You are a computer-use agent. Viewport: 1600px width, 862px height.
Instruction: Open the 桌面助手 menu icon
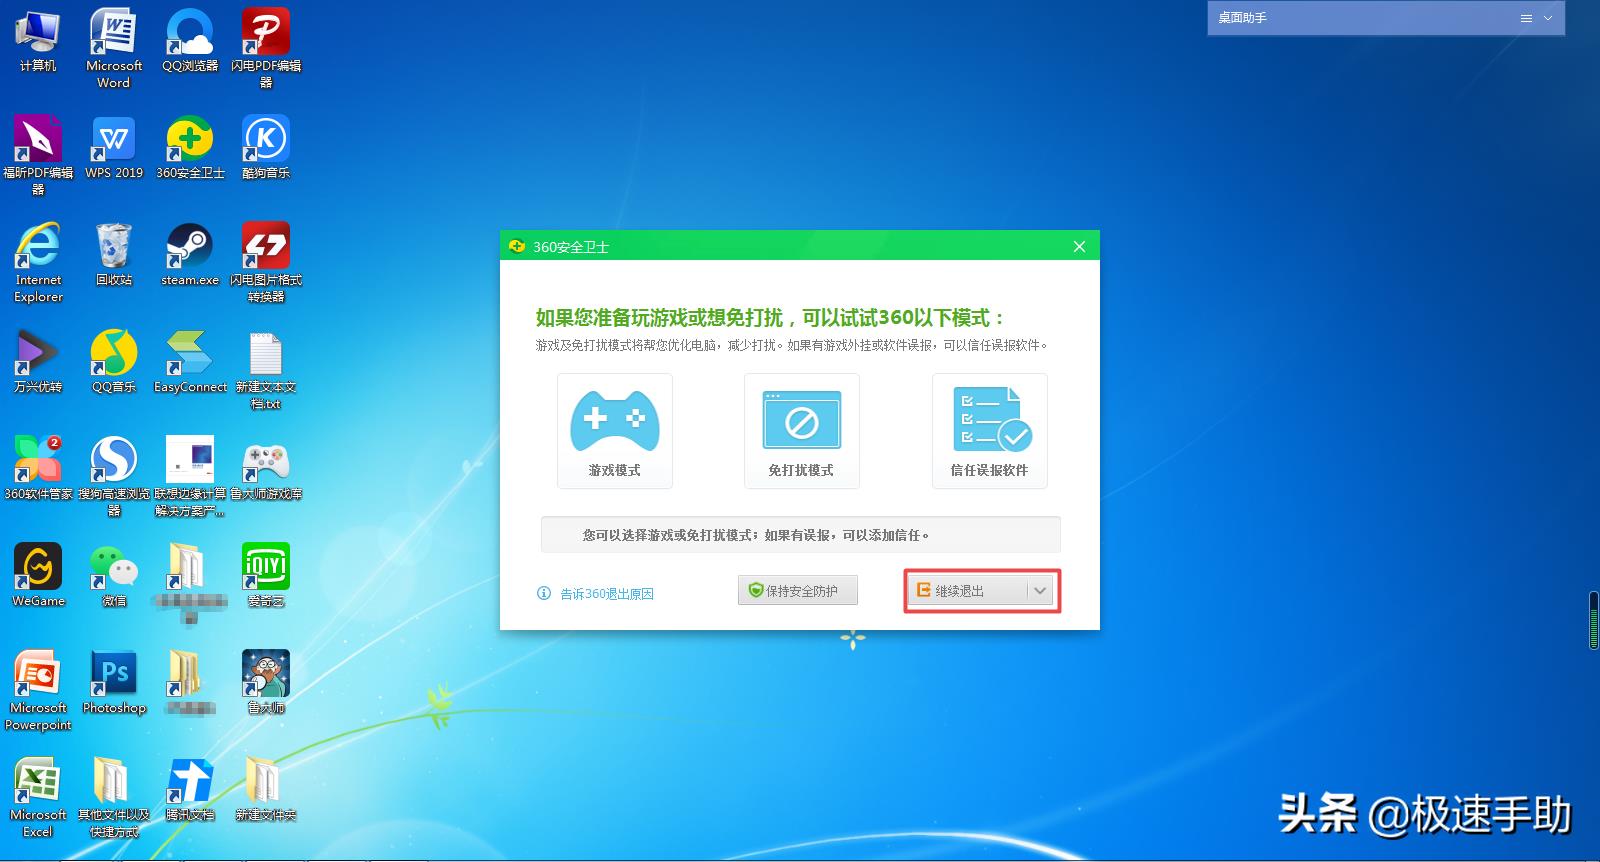coord(1526,18)
